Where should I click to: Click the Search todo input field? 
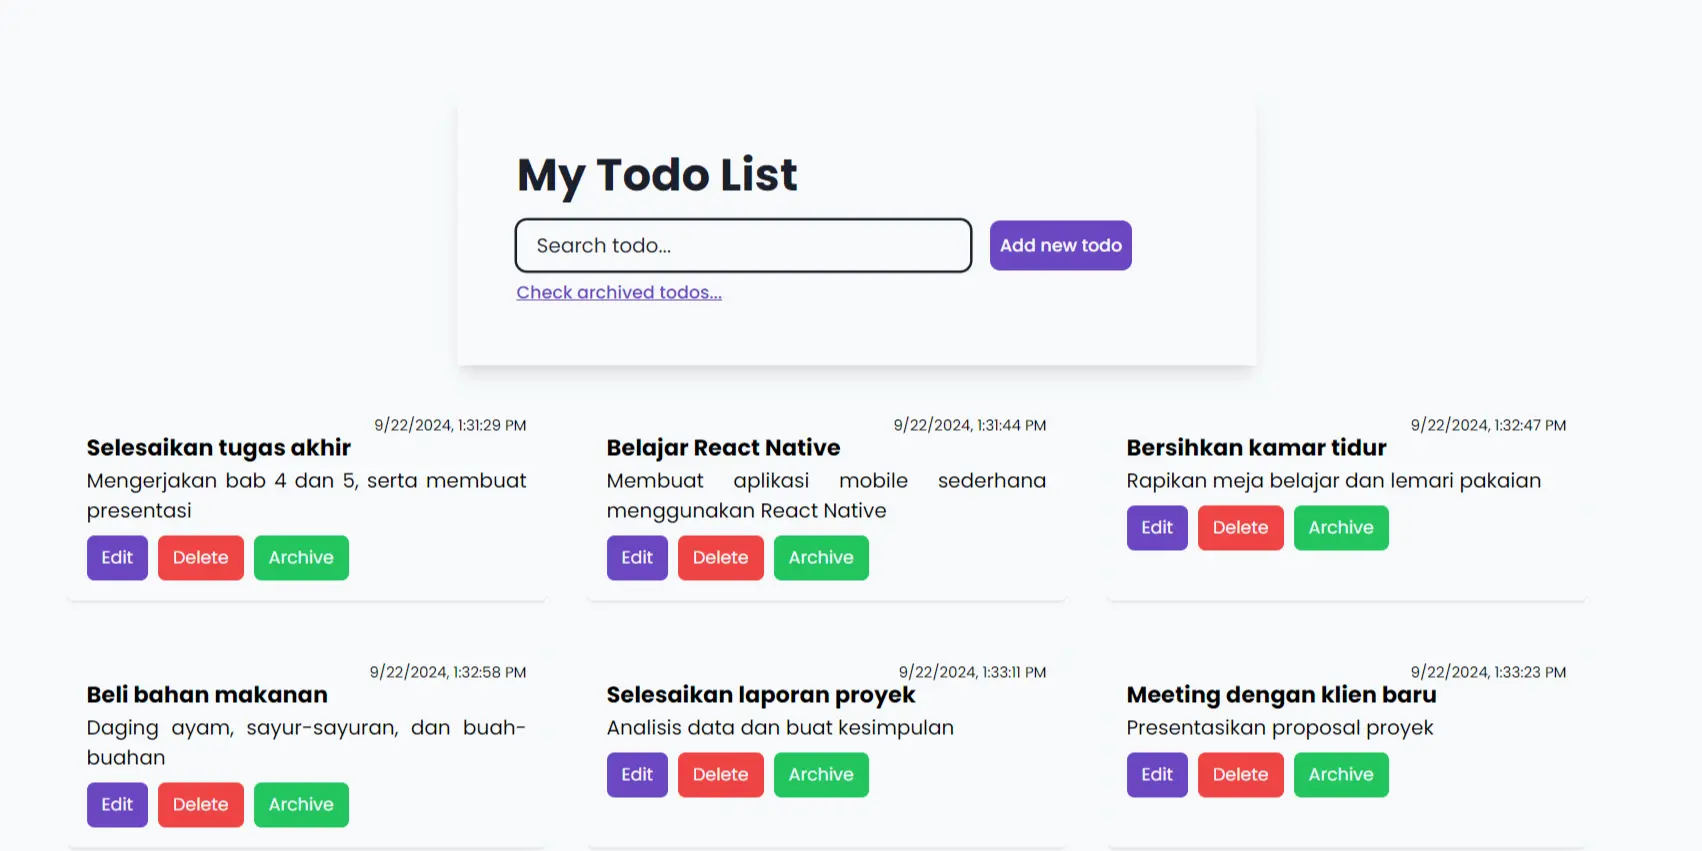[743, 245]
